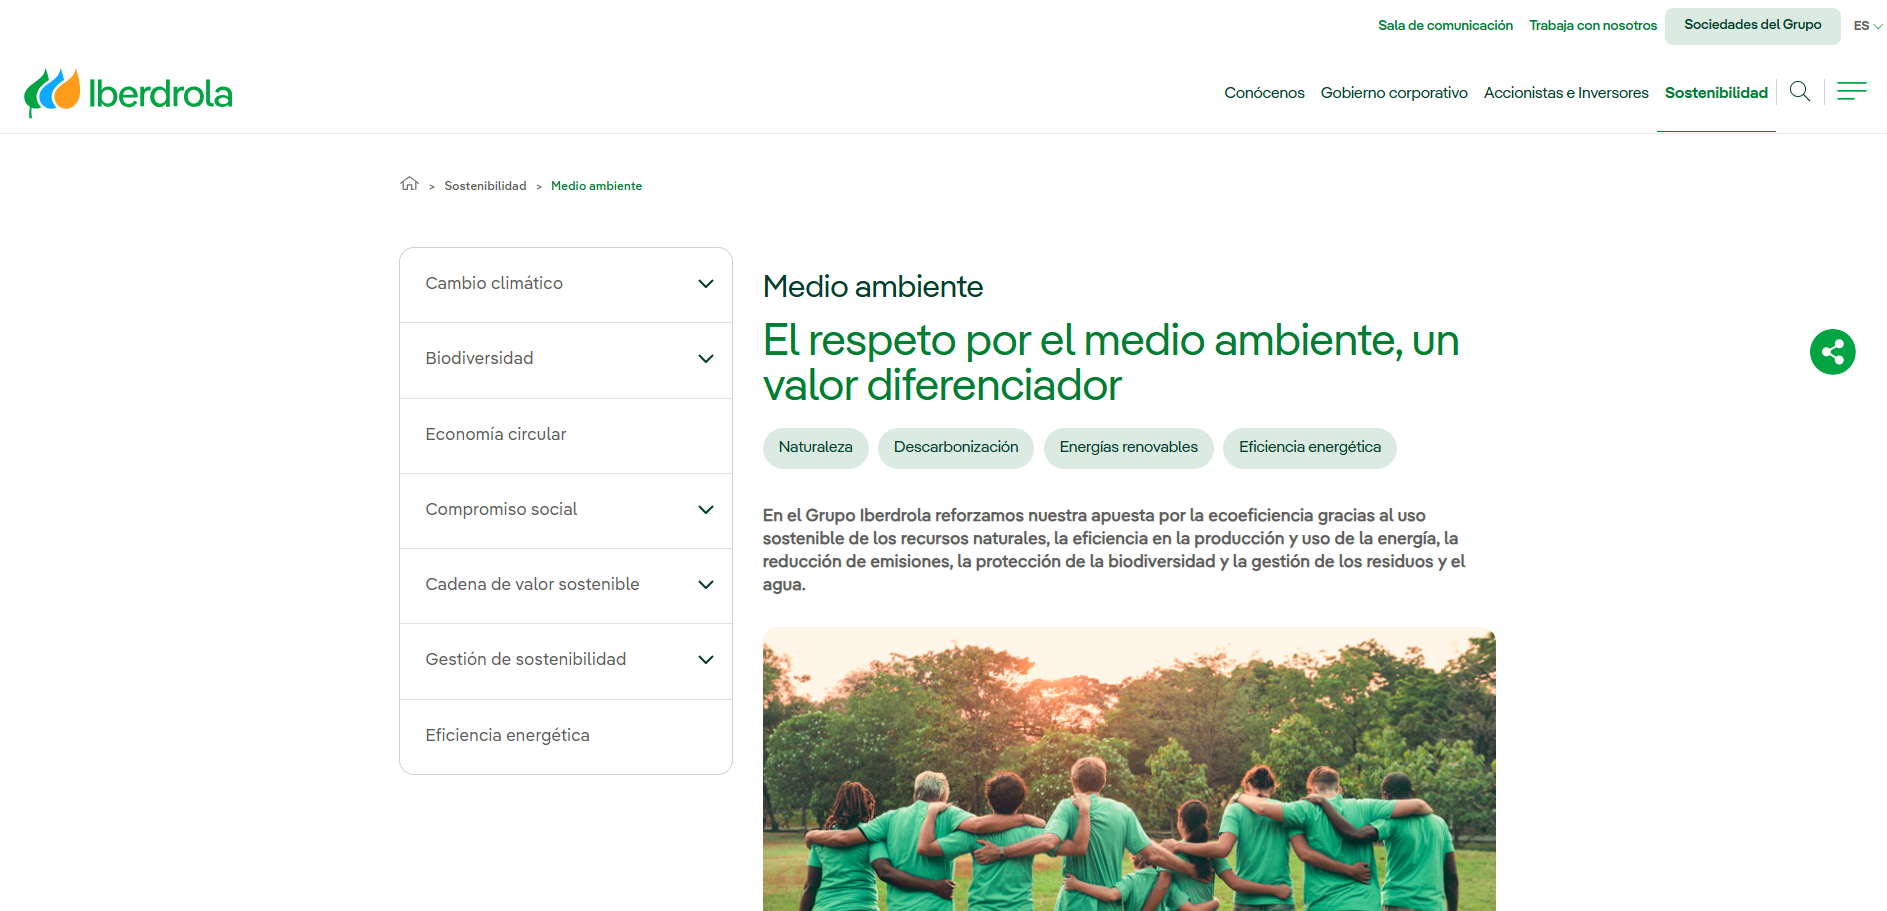Select the Naturaleza tag

815,448
